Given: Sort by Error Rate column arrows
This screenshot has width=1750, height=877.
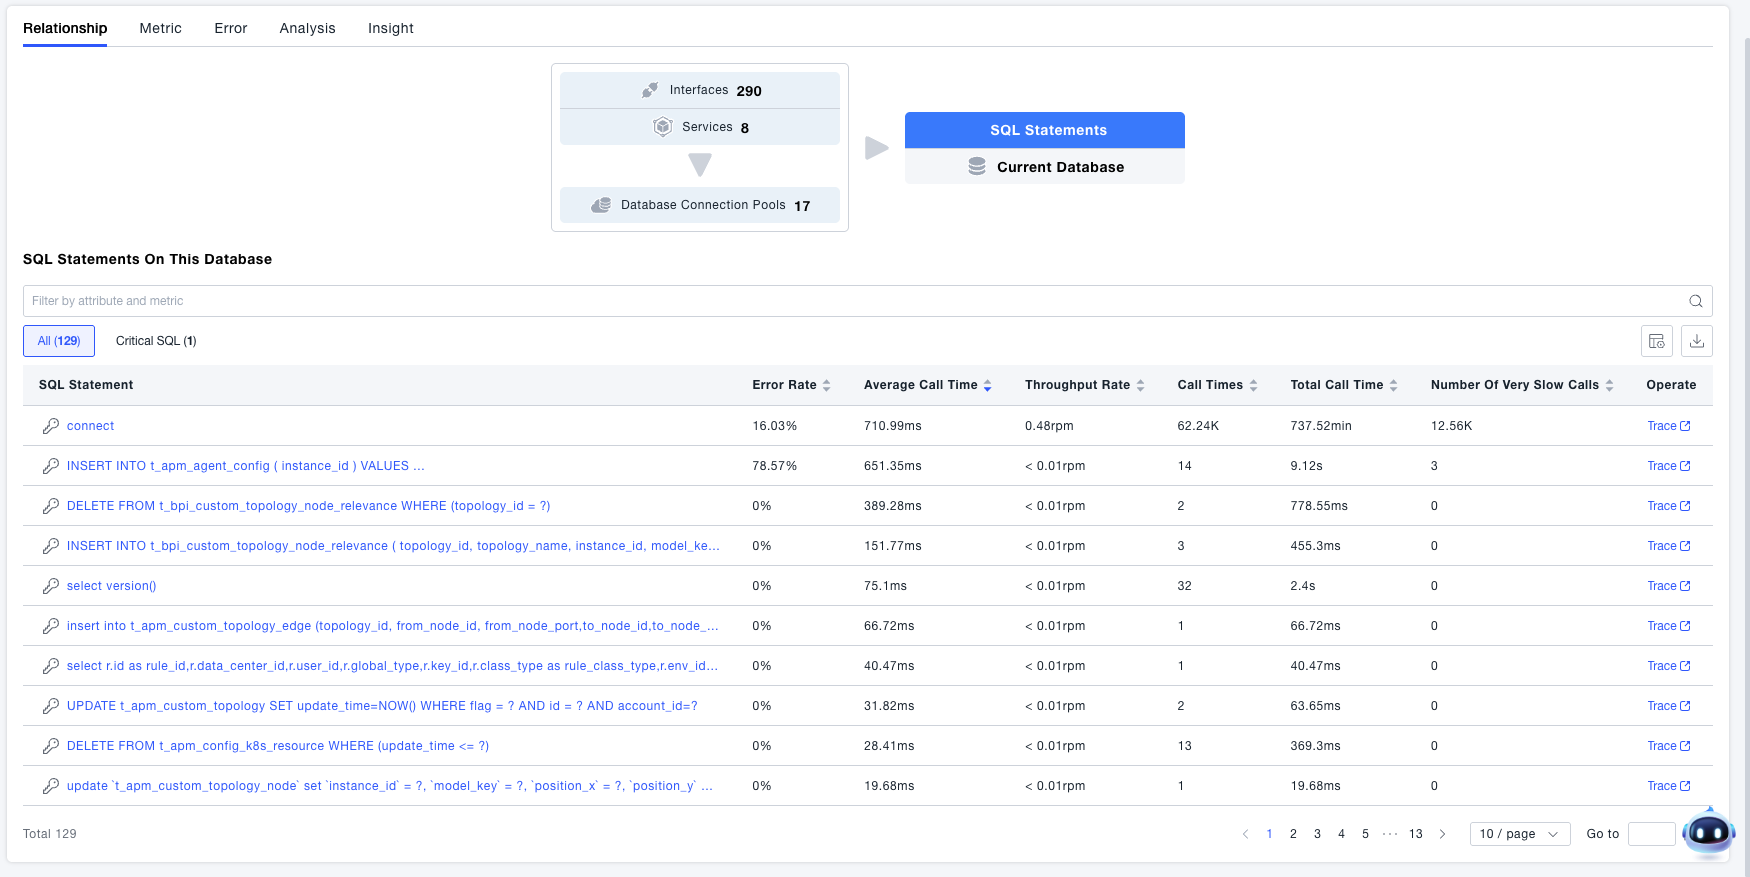Looking at the screenshot, I should (826, 385).
